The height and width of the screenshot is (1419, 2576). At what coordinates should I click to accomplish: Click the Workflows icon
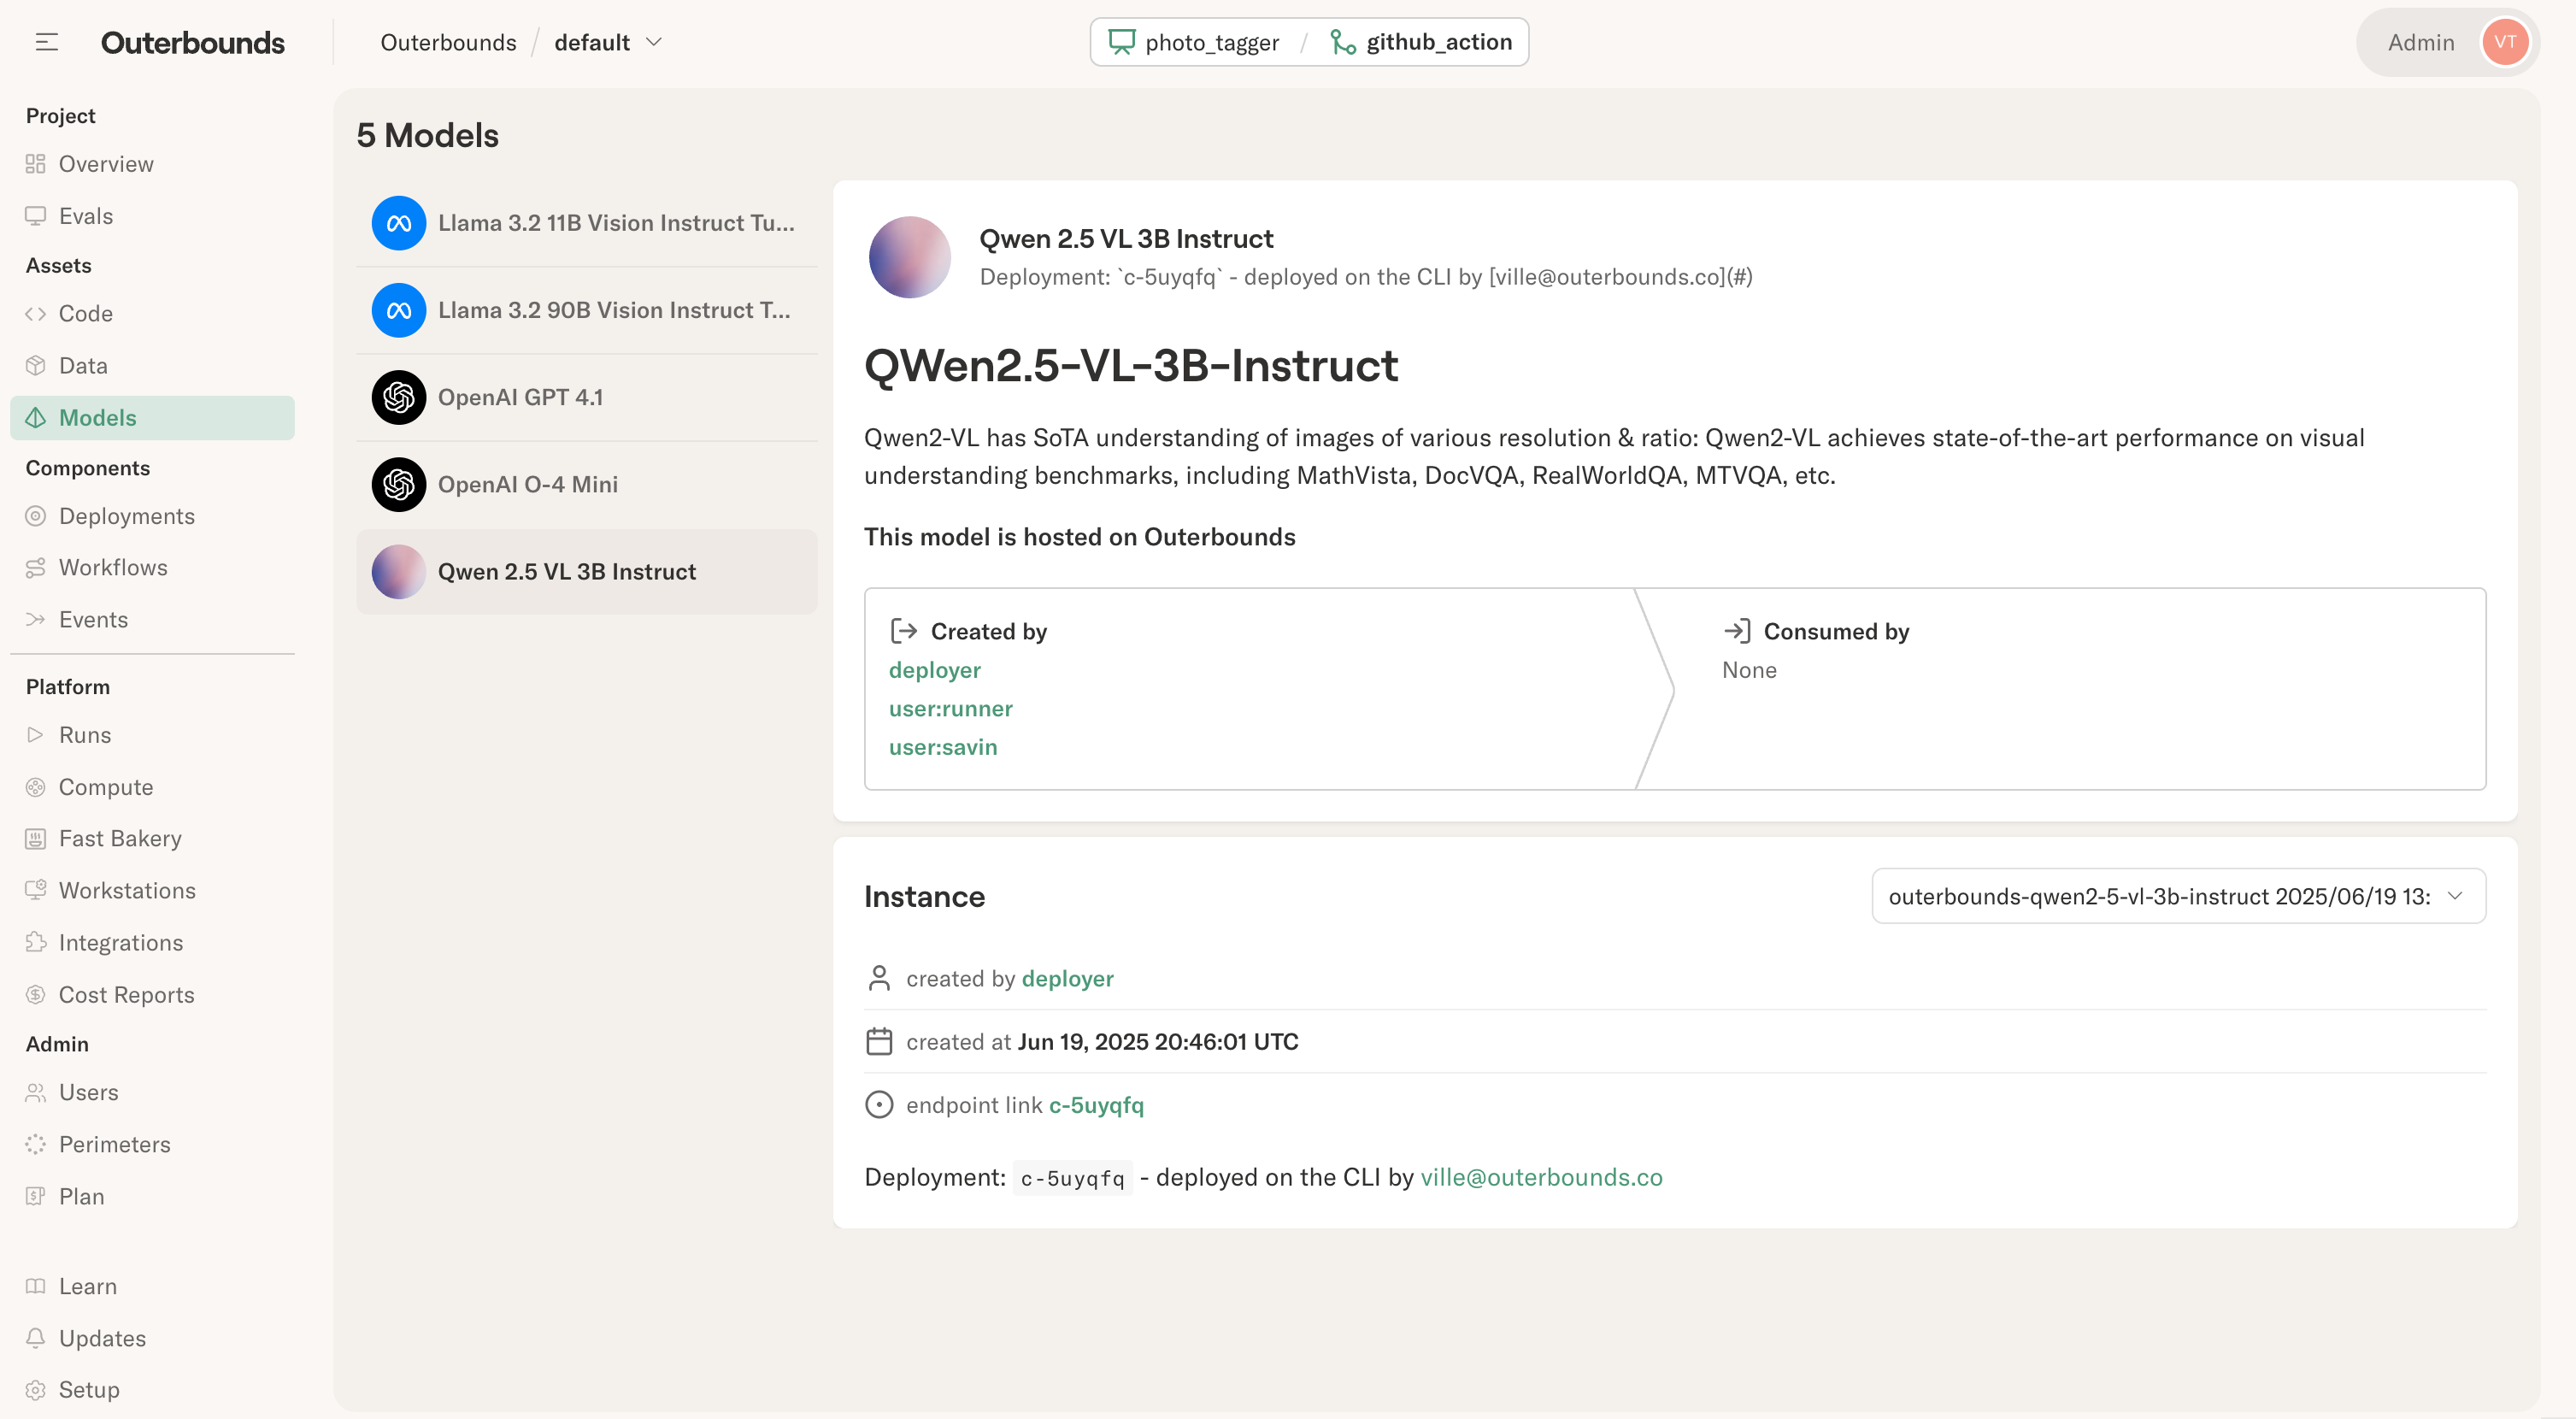[36, 568]
